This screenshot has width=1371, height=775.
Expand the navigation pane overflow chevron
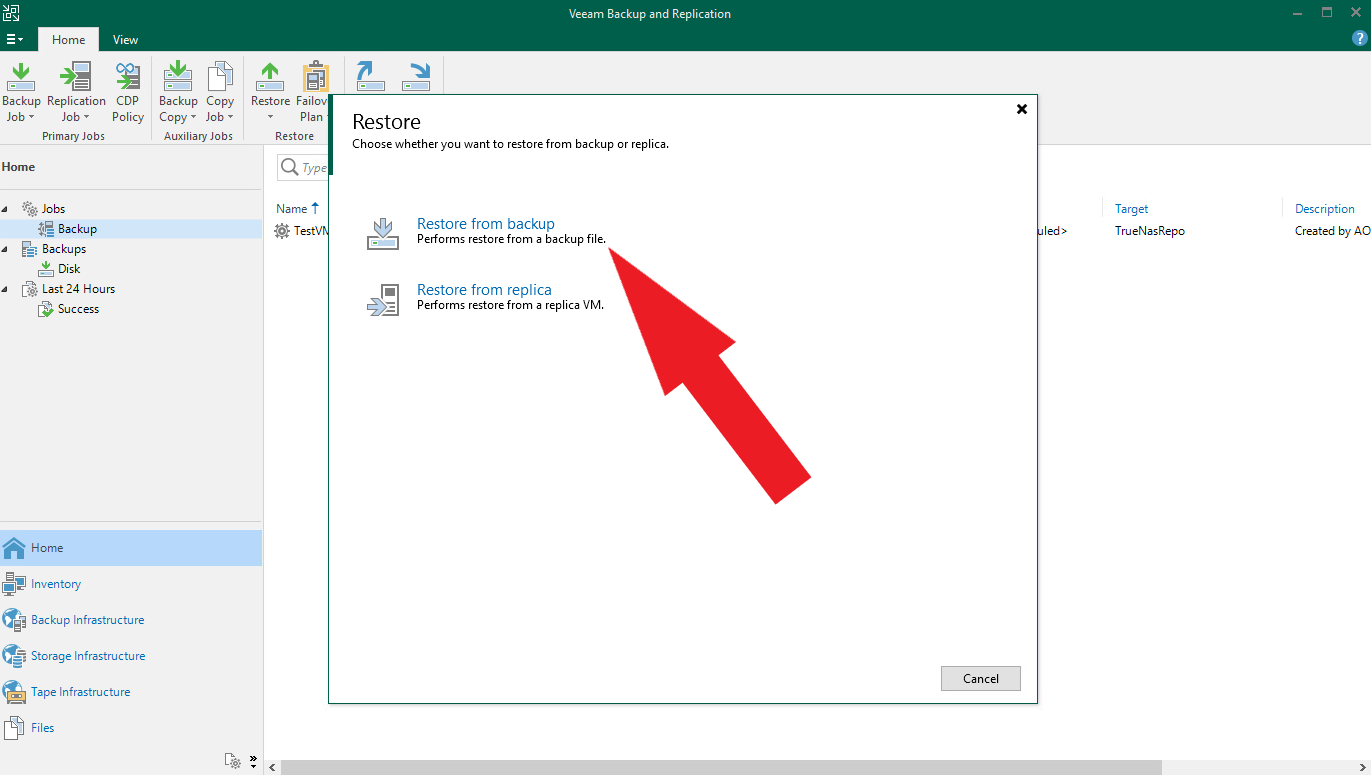(253, 760)
